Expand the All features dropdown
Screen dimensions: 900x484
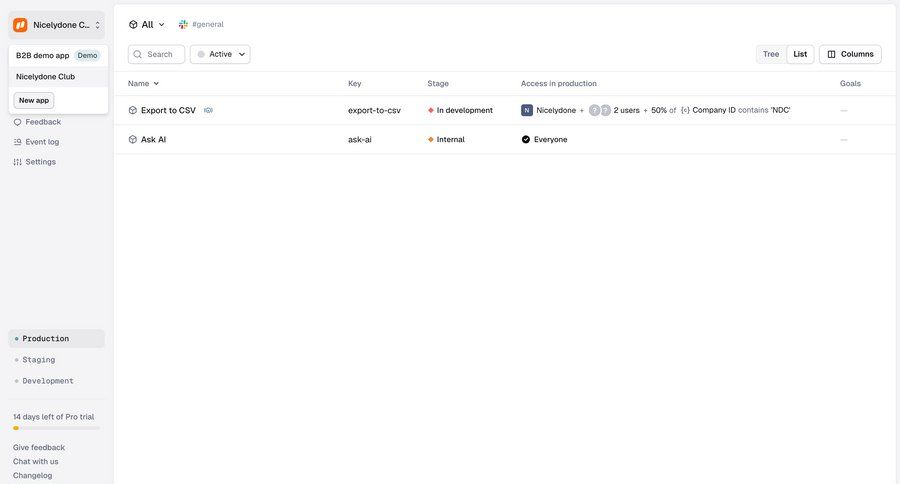coord(146,24)
